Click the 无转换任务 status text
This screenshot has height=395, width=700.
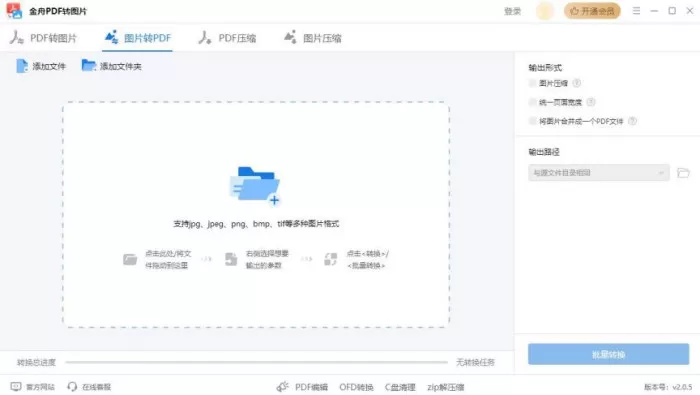click(475, 362)
